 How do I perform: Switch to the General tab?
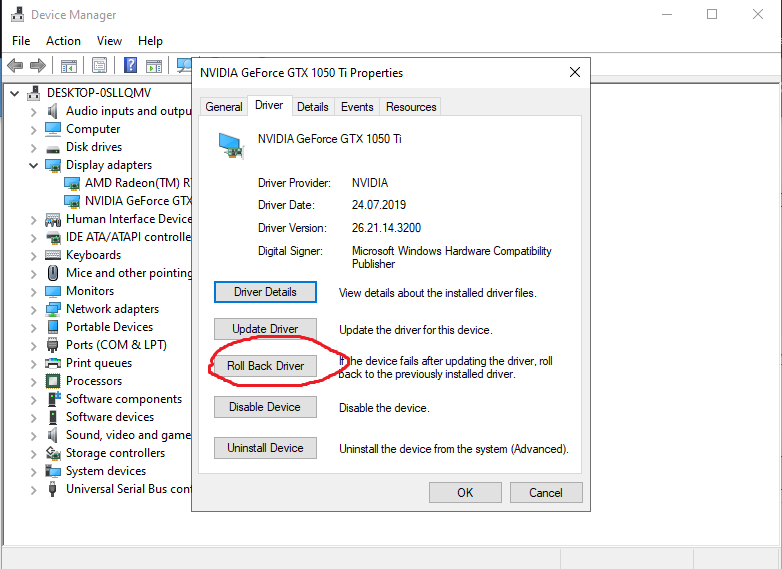tap(223, 107)
